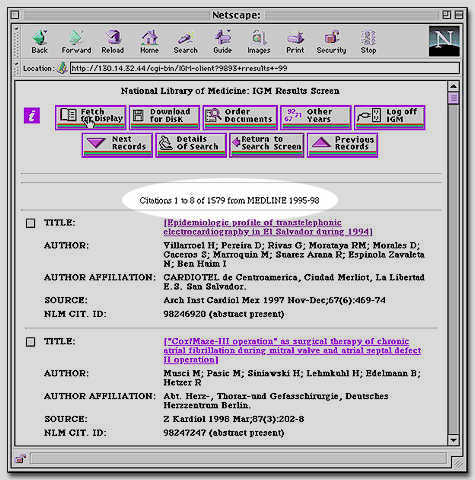Click the Netscape N logo
The width and height of the screenshot is (475, 480).
pyautogui.click(x=444, y=41)
